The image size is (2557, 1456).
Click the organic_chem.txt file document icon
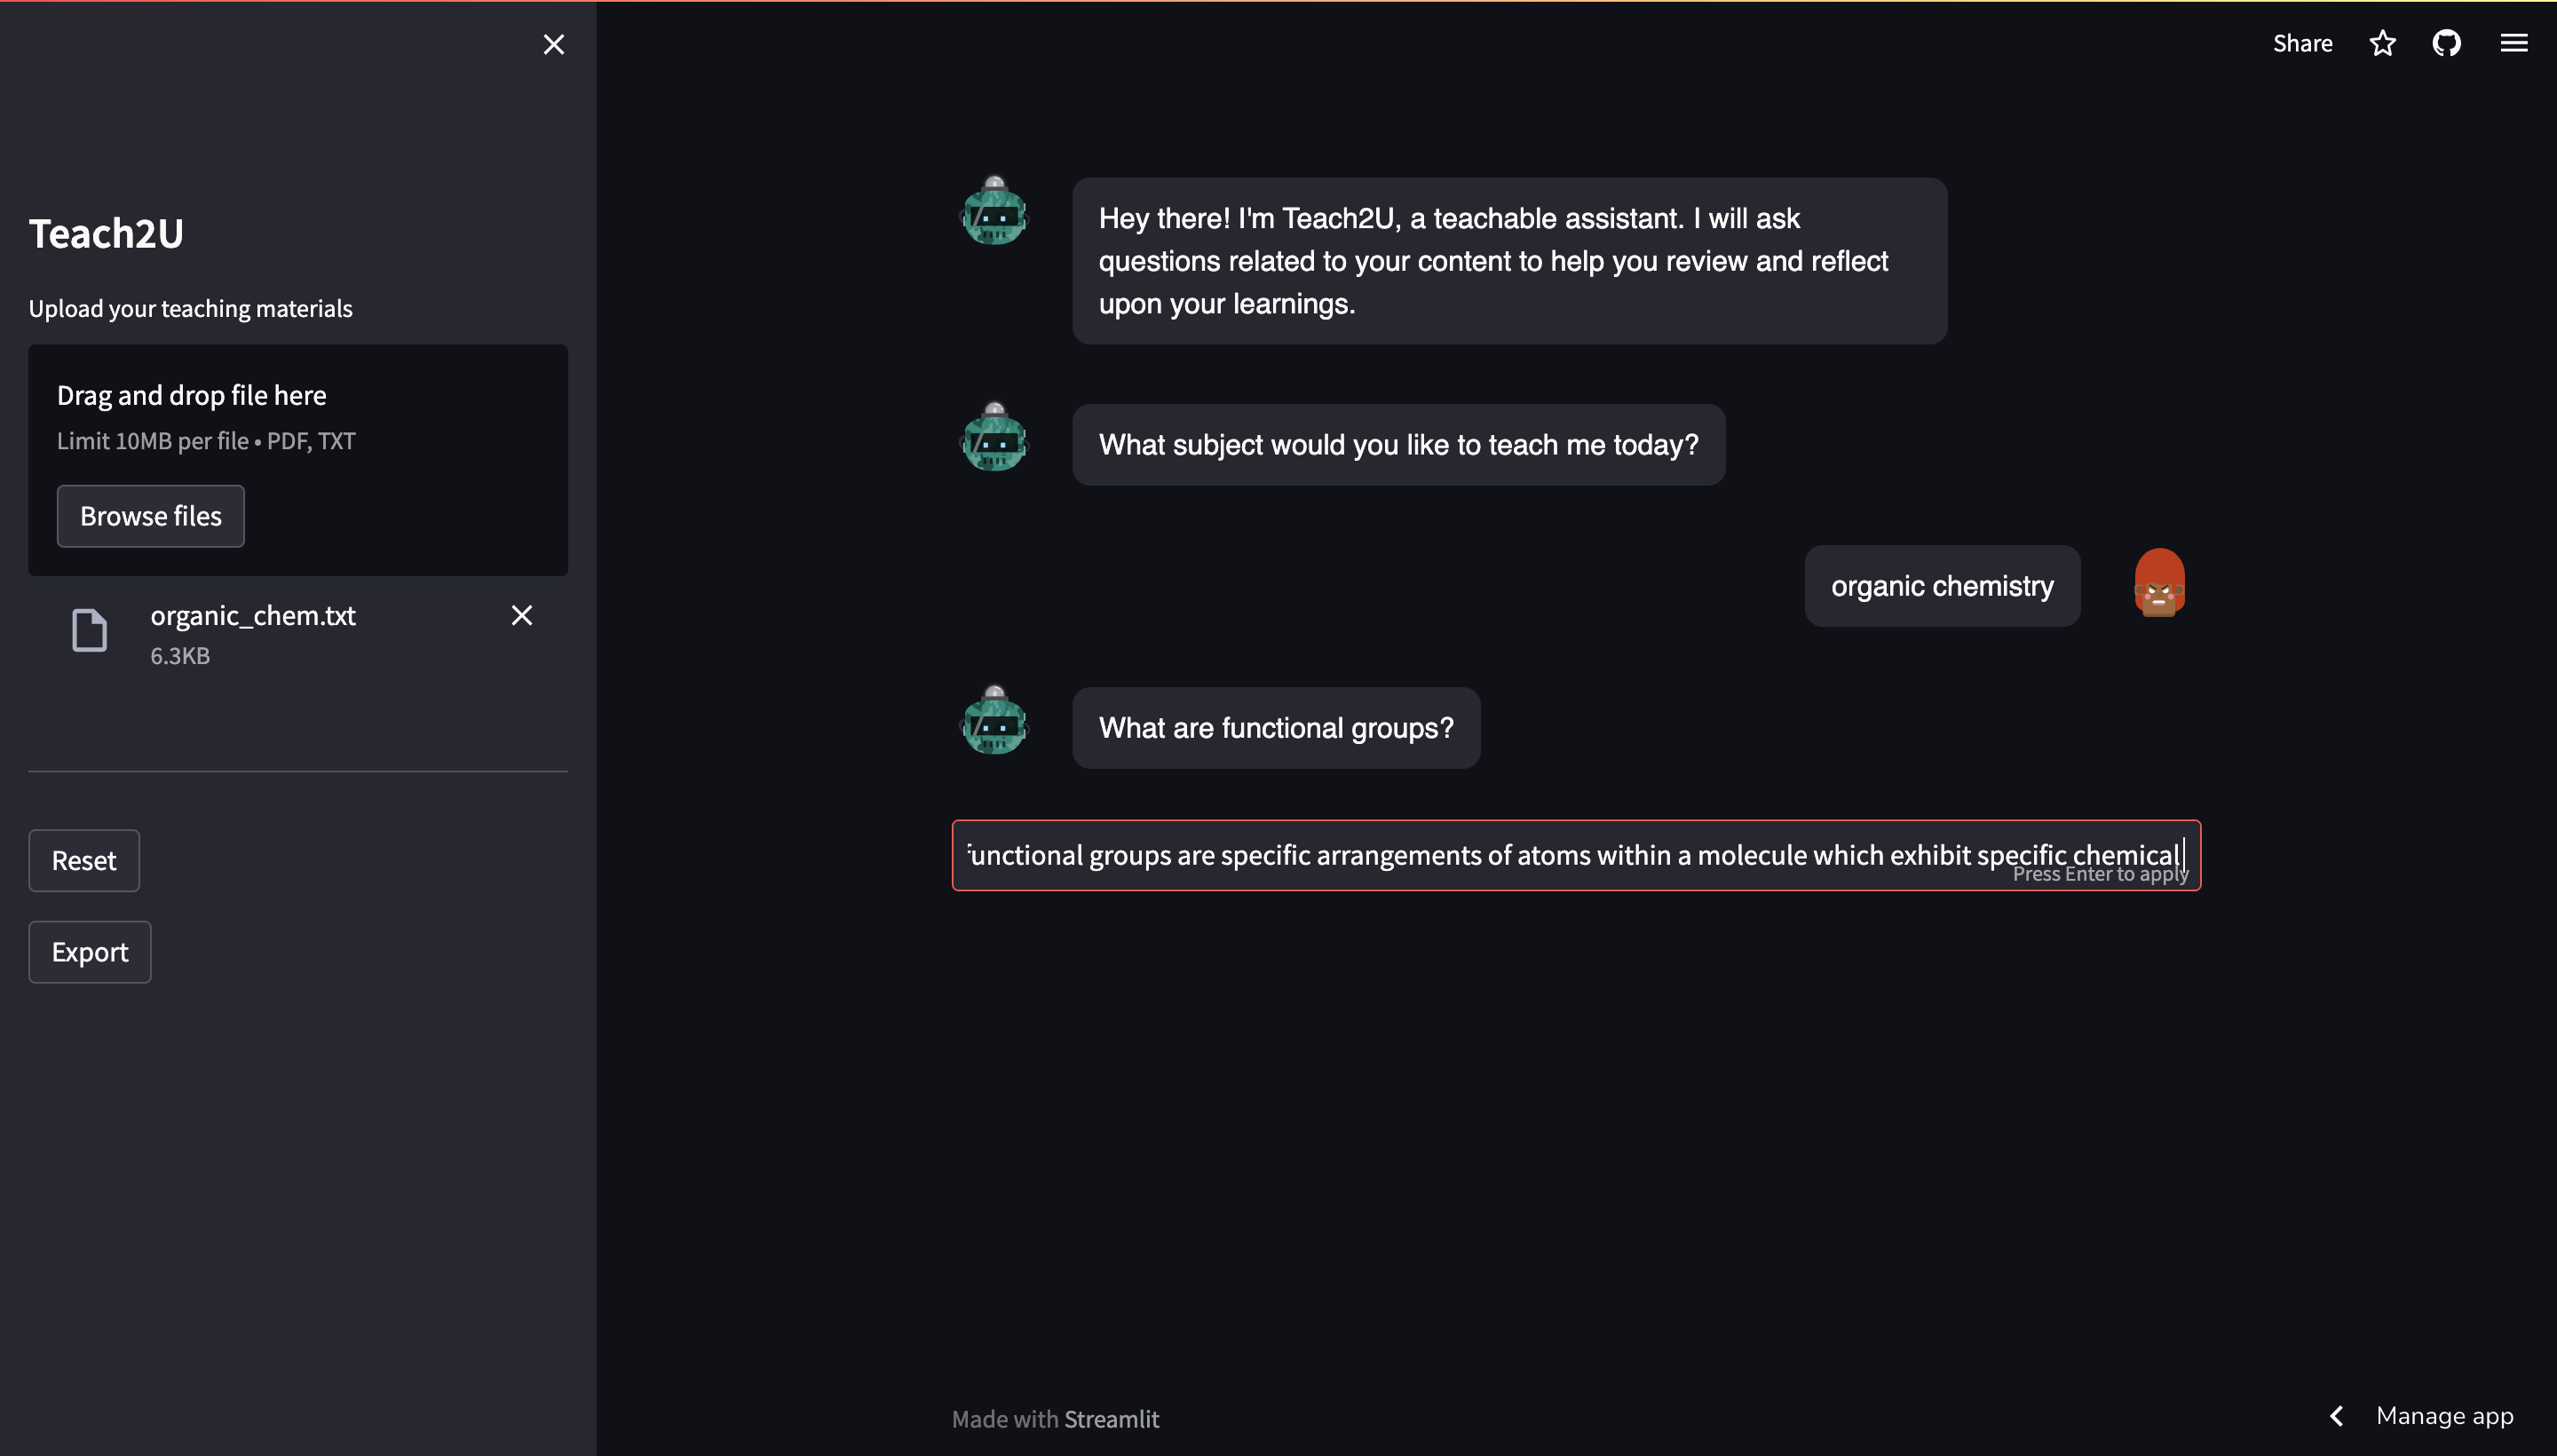(x=89, y=630)
